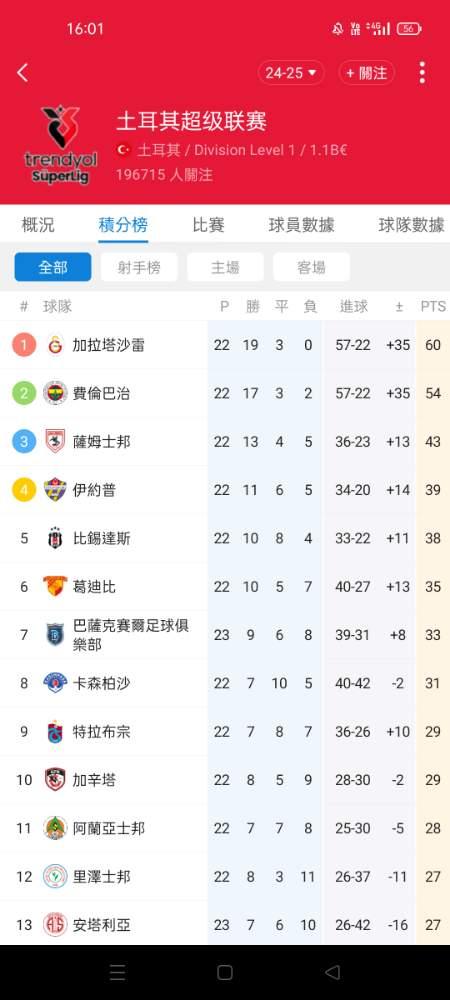Tap the 特拉布宗 team crest
The height and width of the screenshot is (1000, 450).
point(55,732)
